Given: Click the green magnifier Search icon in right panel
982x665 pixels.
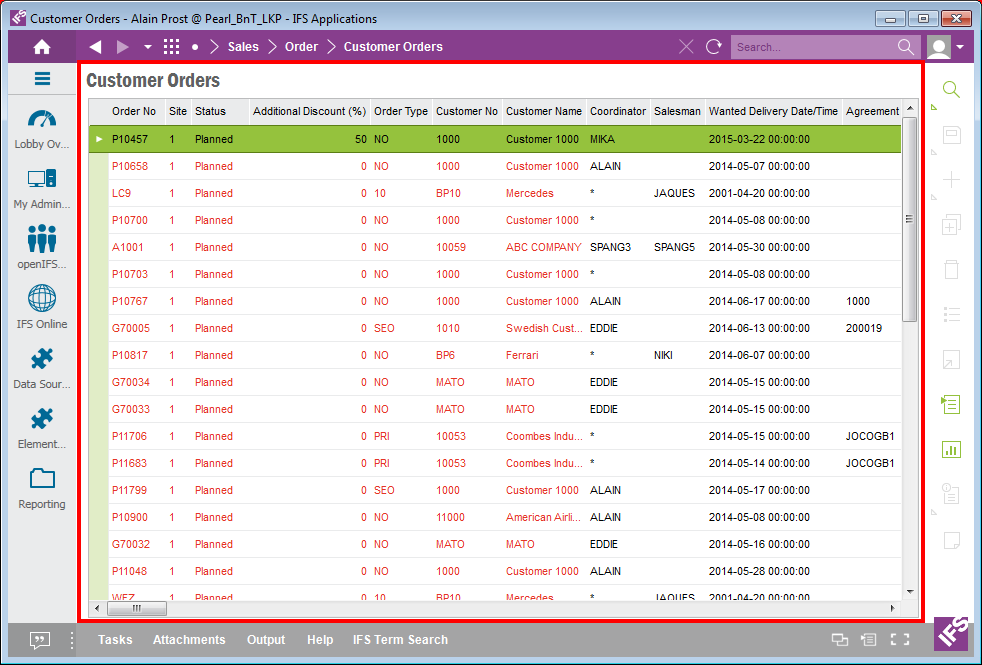Looking at the screenshot, I should click(951, 90).
